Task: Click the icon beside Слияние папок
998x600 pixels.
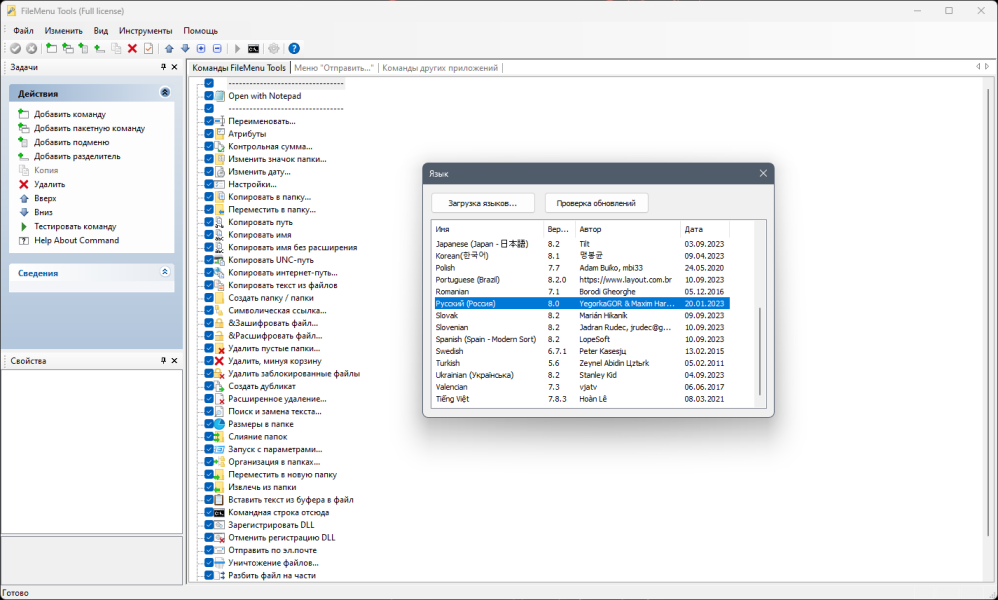Action: pos(220,436)
